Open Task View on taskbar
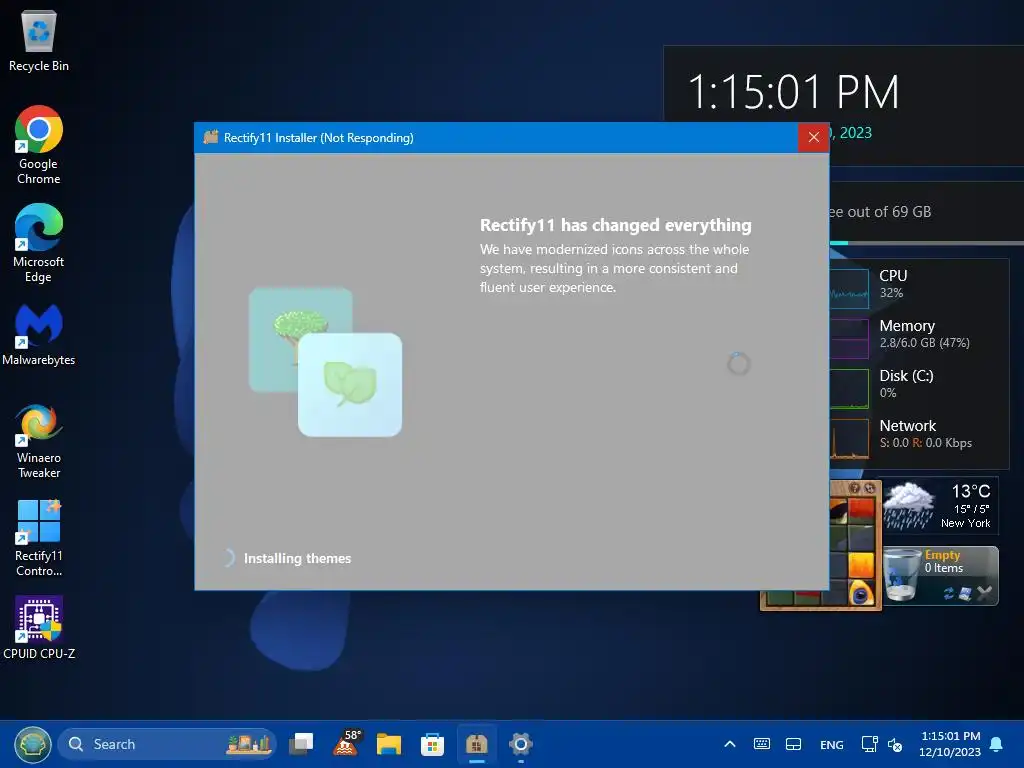This screenshot has height=768, width=1024. [x=301, y=744]
